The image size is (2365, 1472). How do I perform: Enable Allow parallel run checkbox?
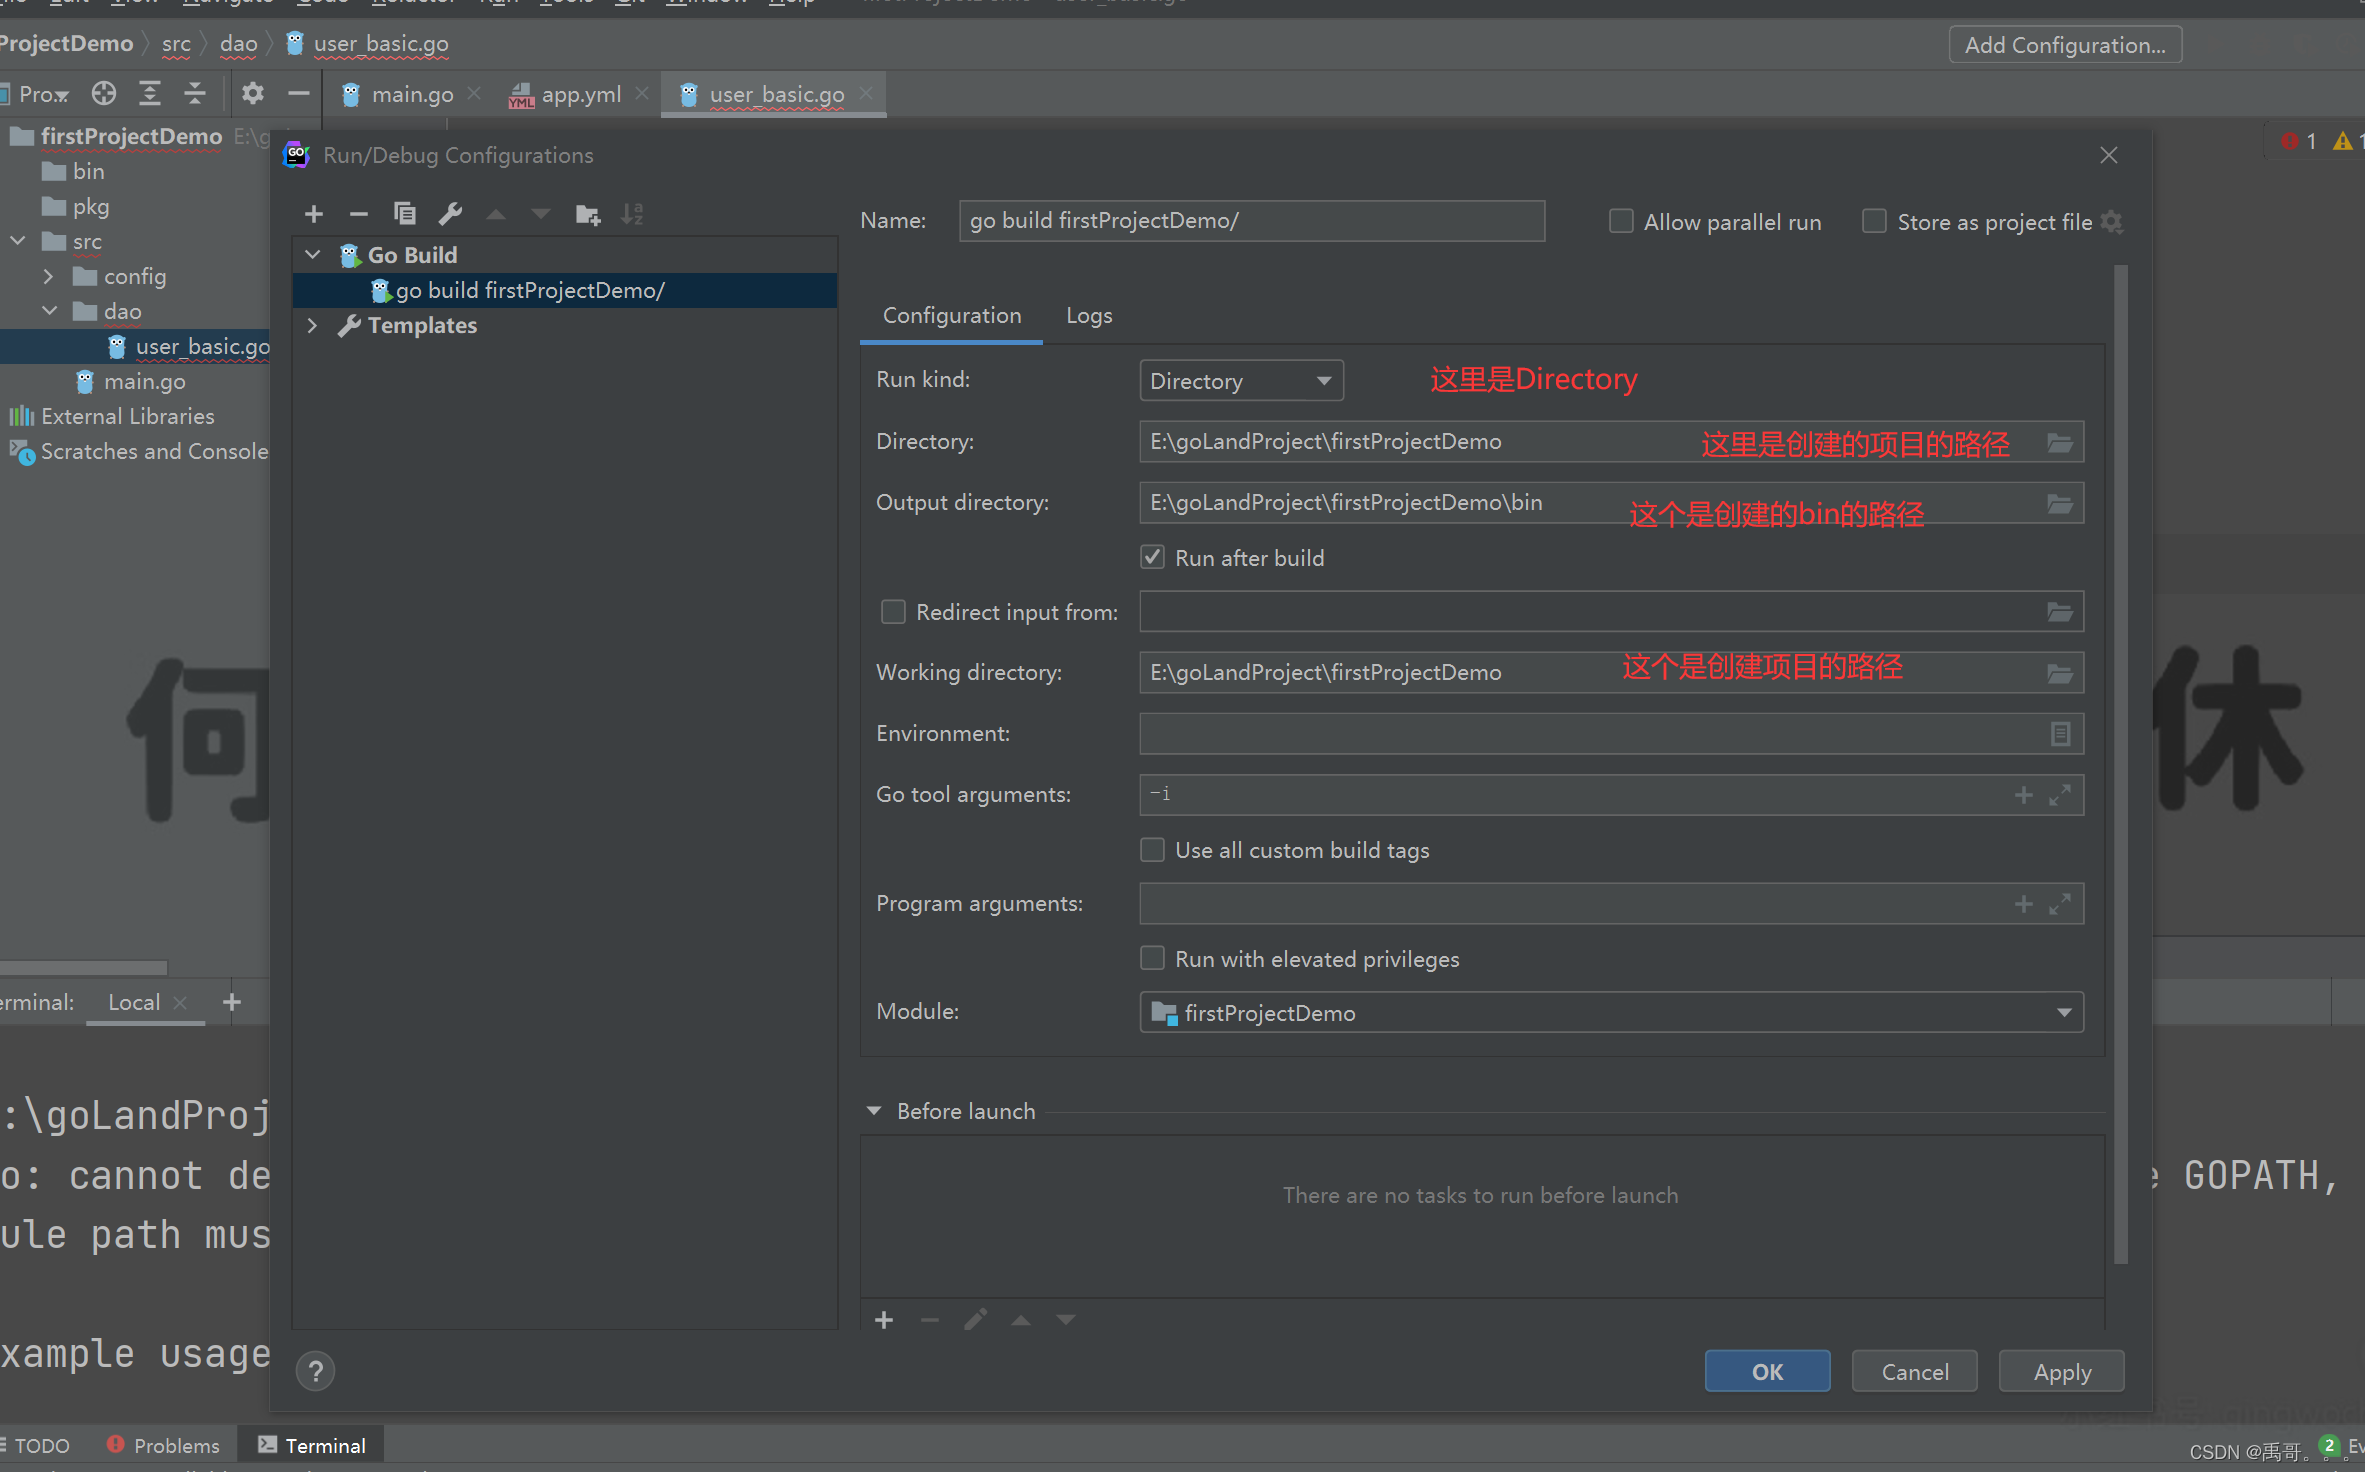1621,222
